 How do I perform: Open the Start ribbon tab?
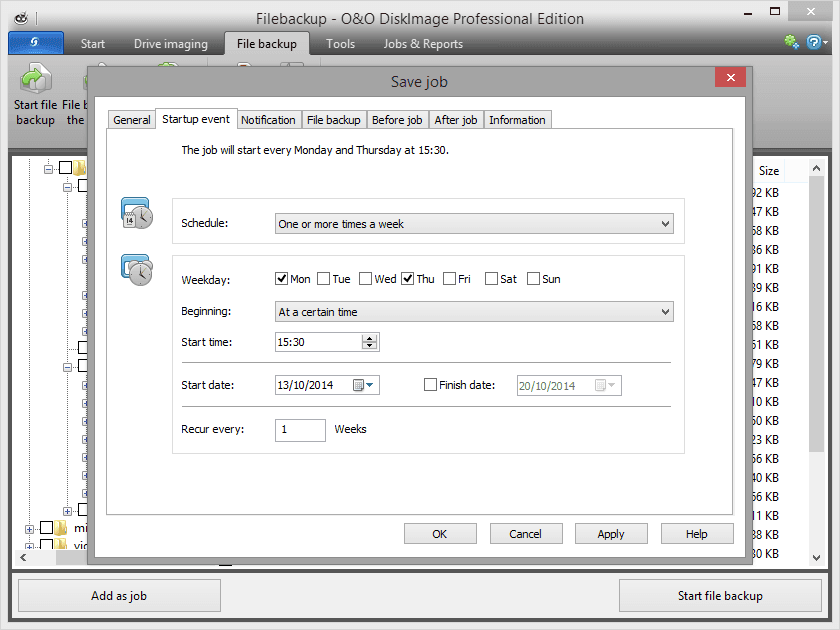93,44
